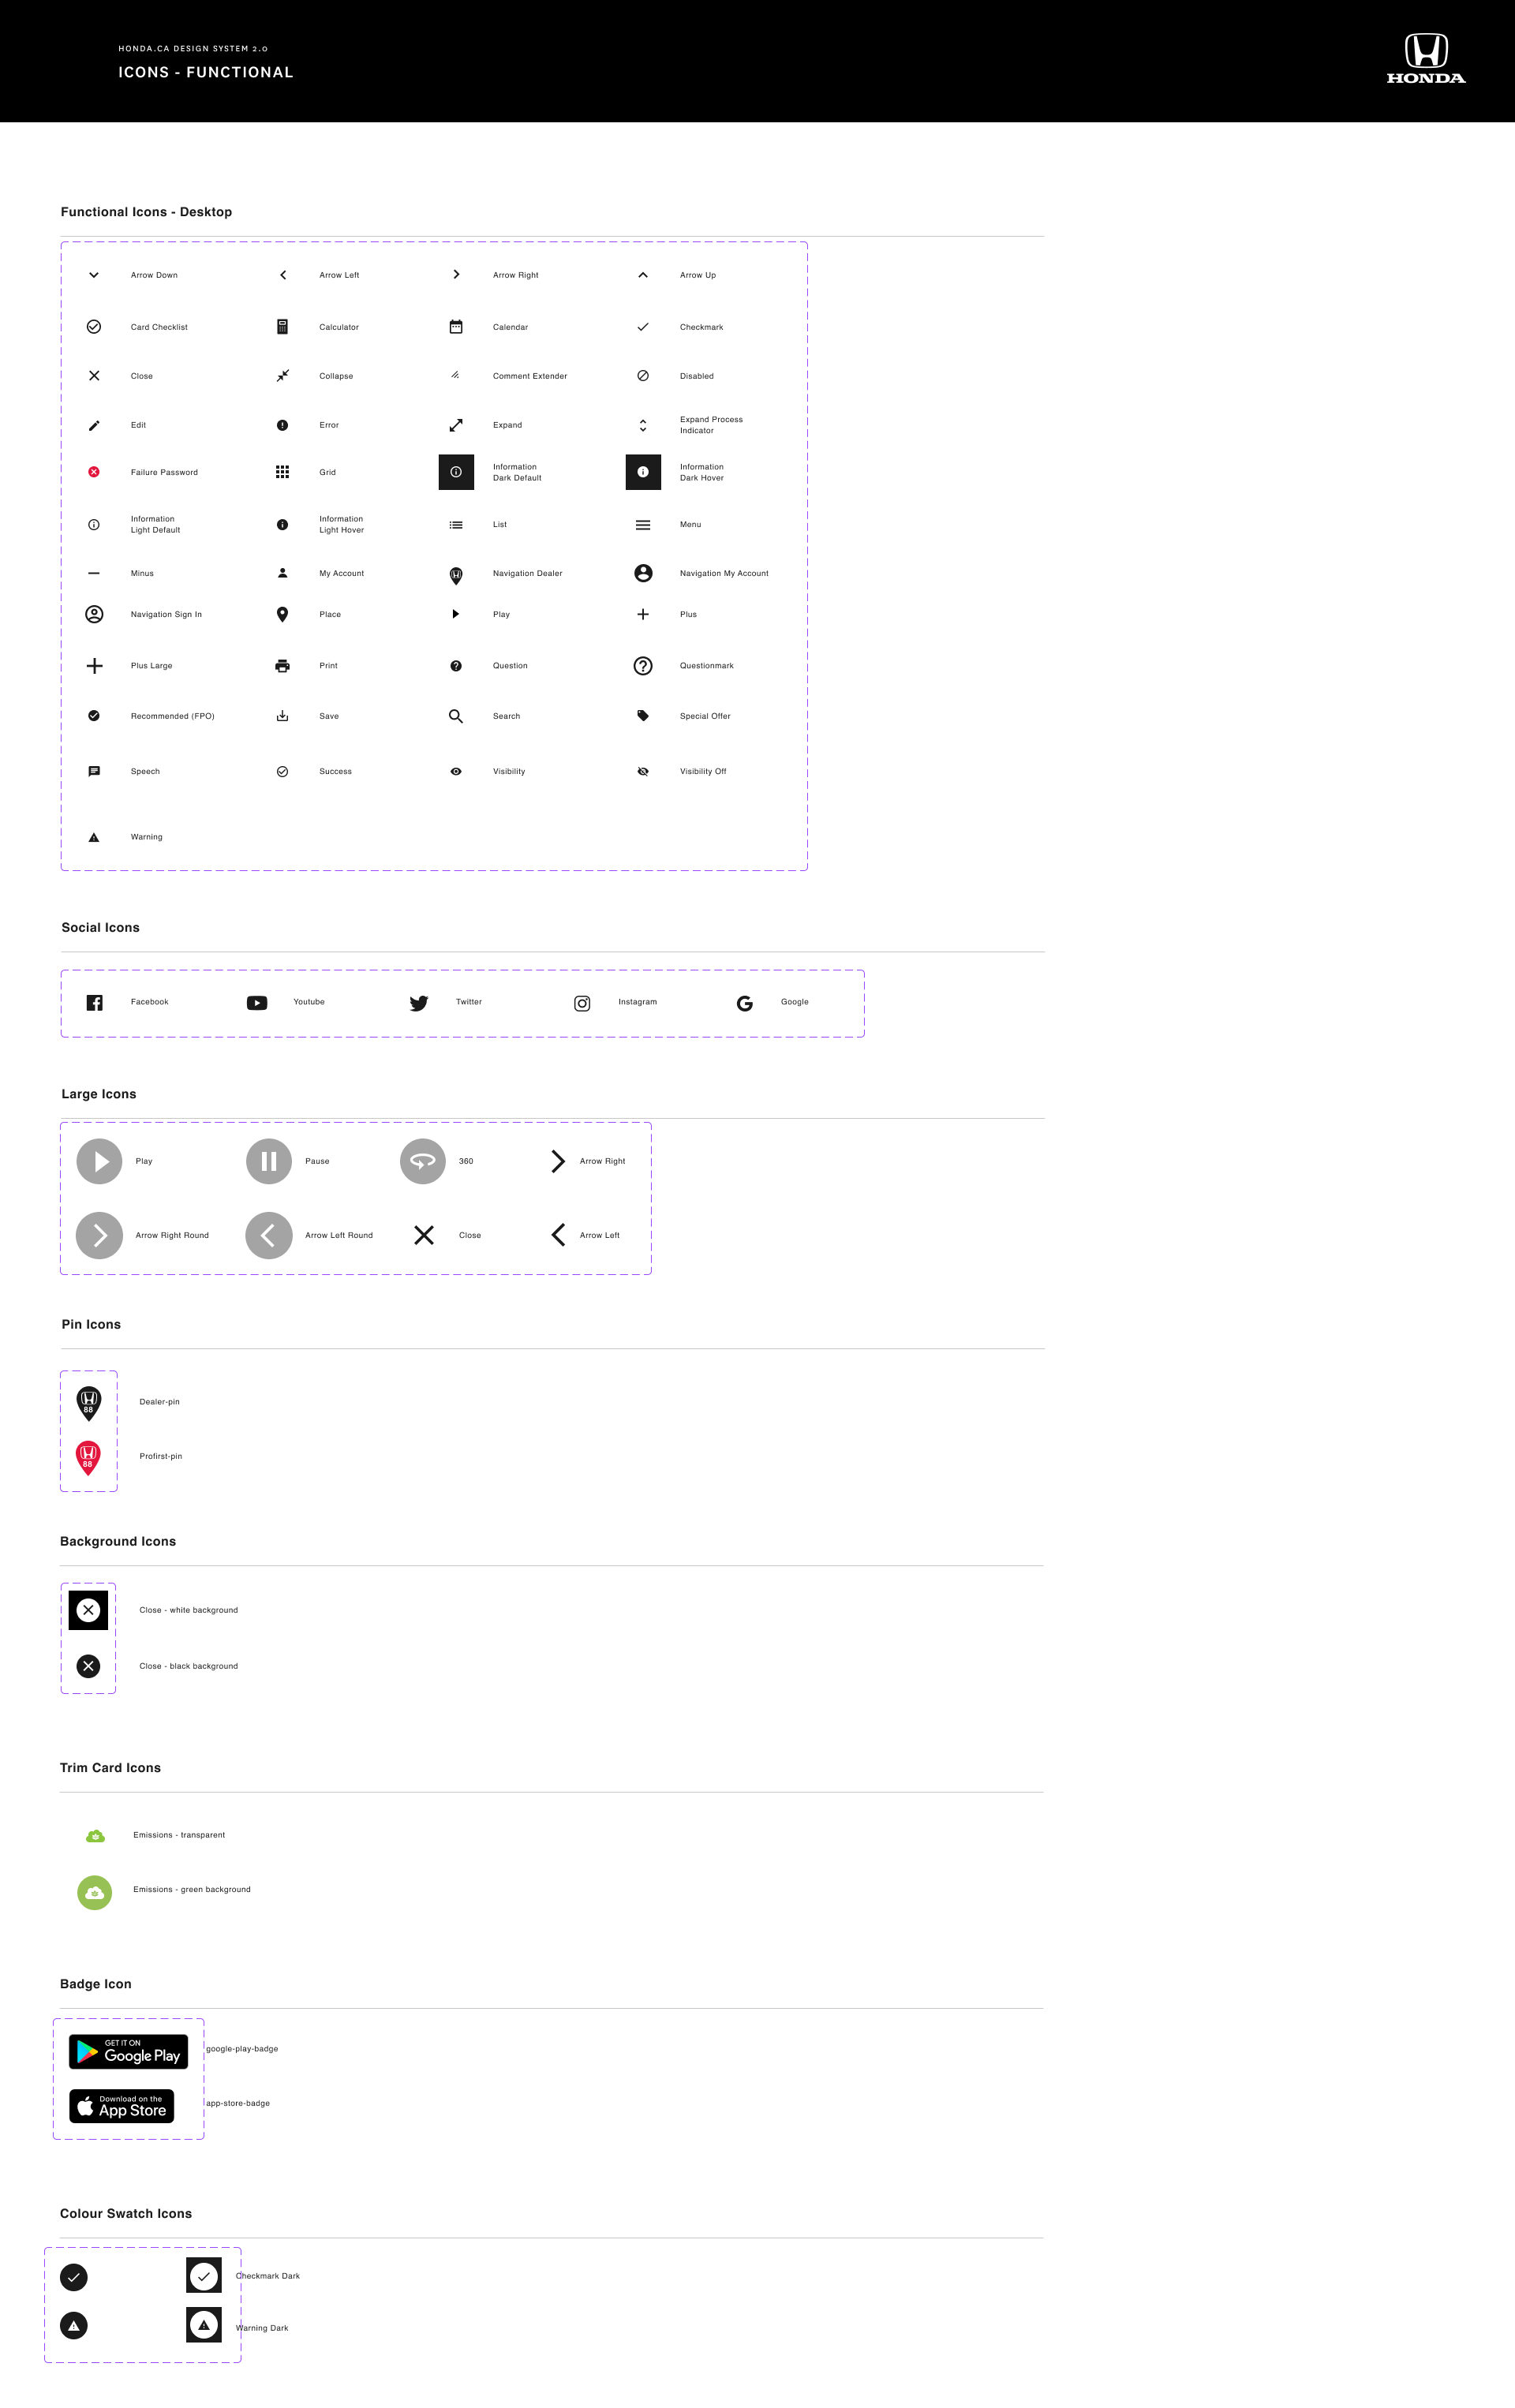Click the green Emissions background icon
The image size is (1515, 2408).
coord(95,1893)
